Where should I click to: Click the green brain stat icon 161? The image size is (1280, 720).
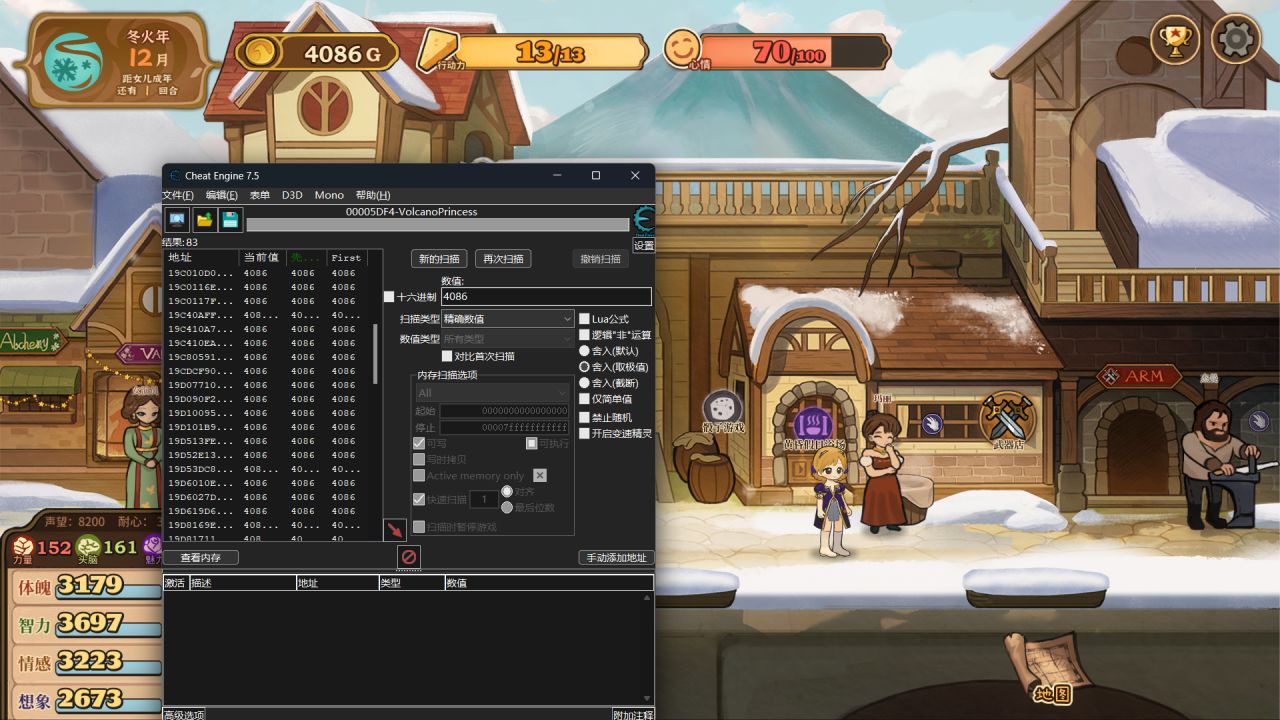coord(88,547)
